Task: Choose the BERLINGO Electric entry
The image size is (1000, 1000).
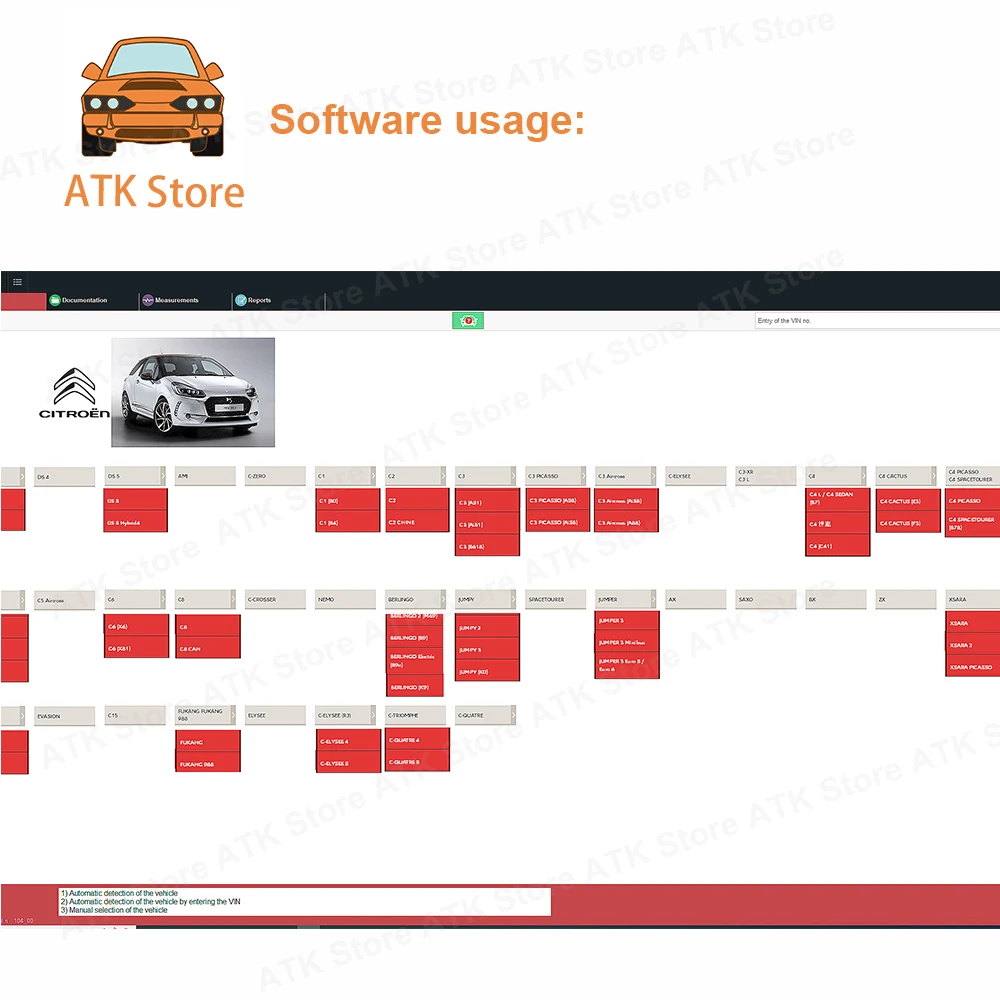Action: 415,661
